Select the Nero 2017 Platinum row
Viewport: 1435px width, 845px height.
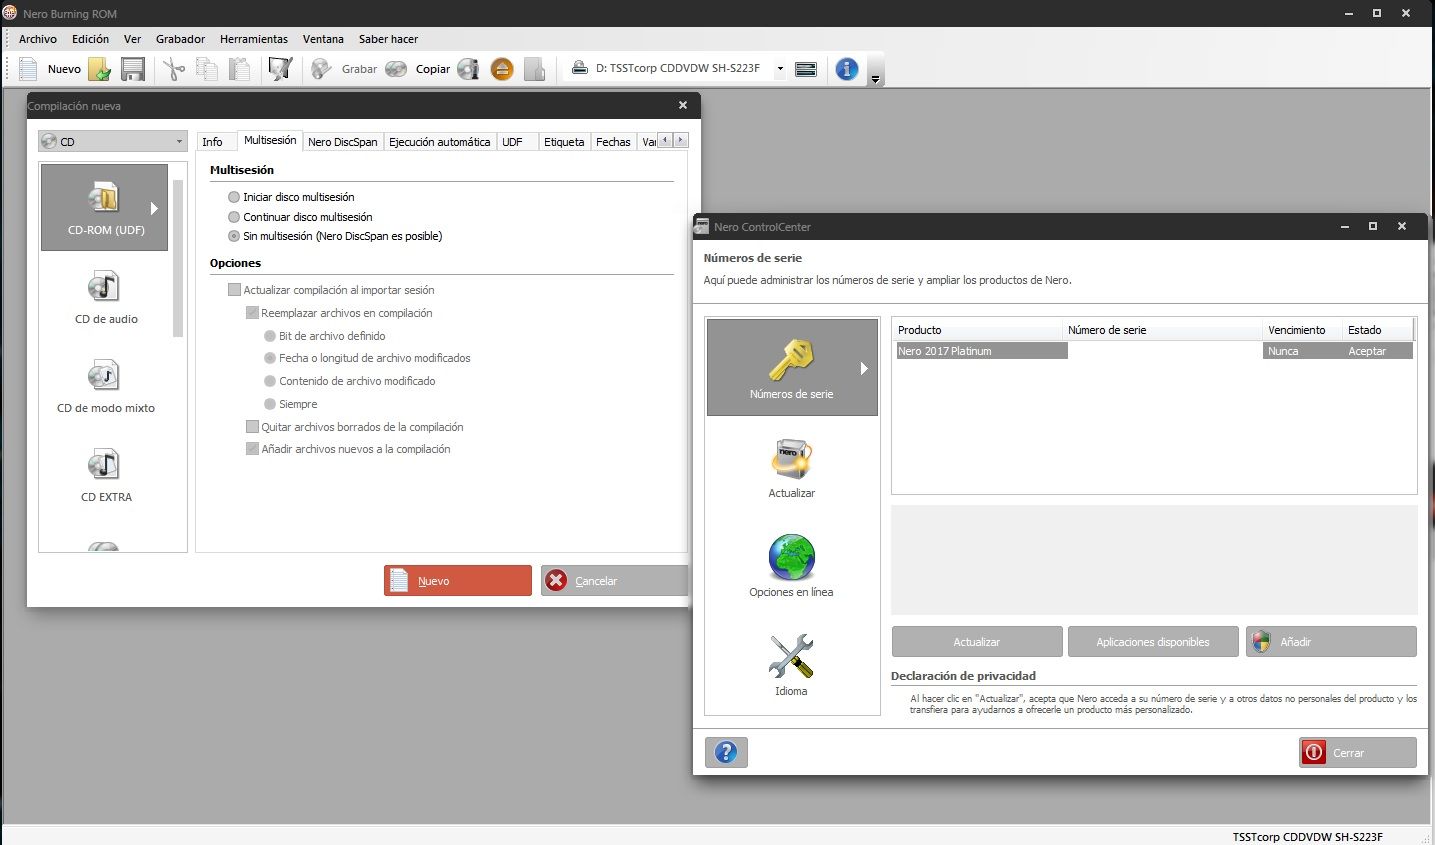click(x=1154, y=351)
